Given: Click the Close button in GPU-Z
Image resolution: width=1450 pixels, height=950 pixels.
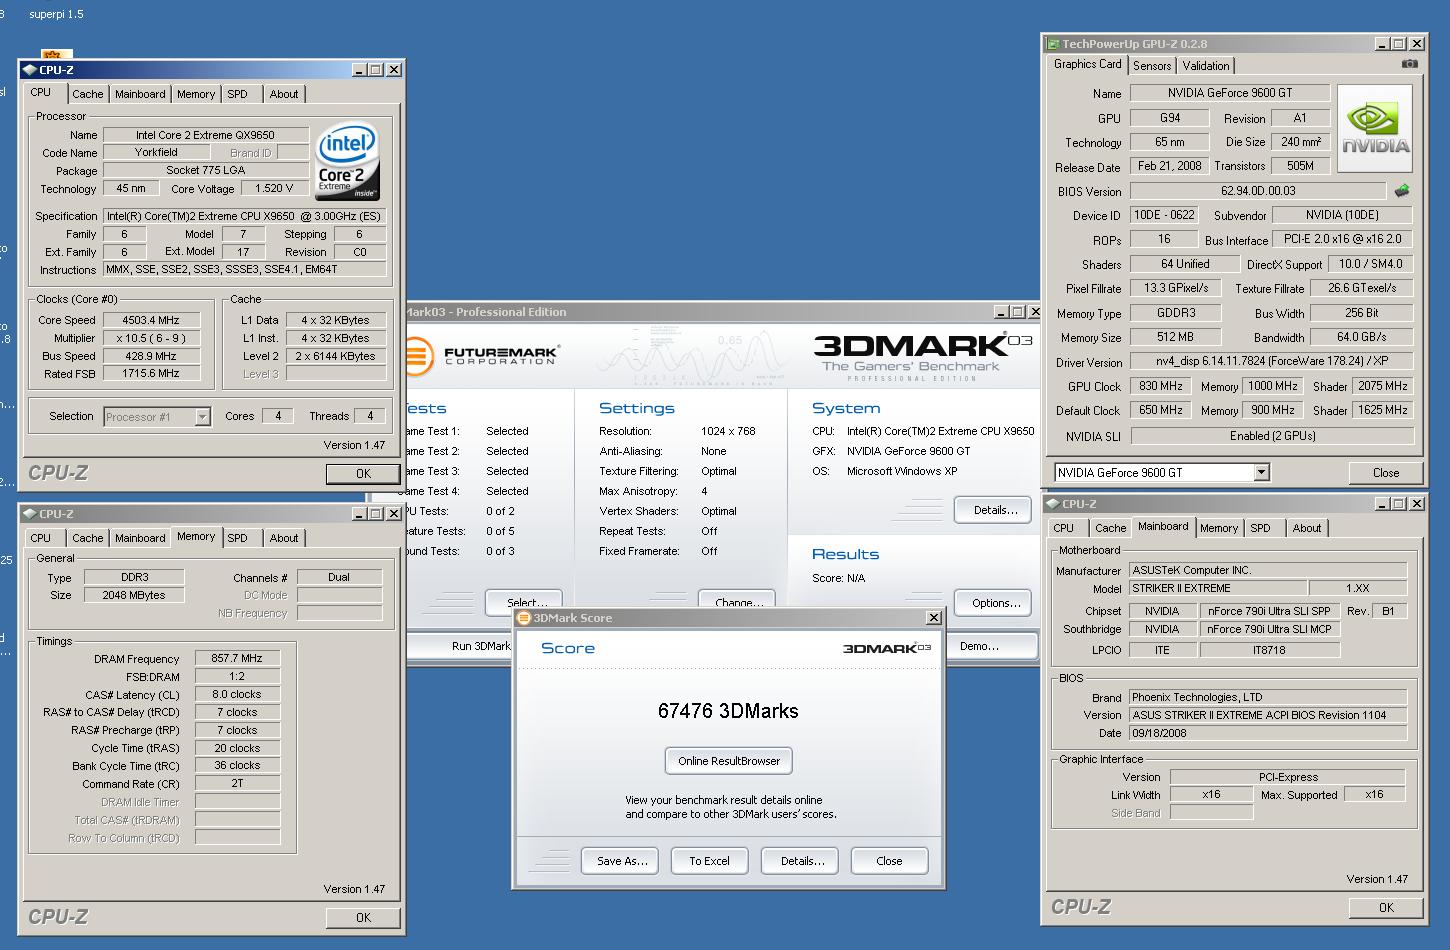Looking at the screenshot, I should [1386, 473].
